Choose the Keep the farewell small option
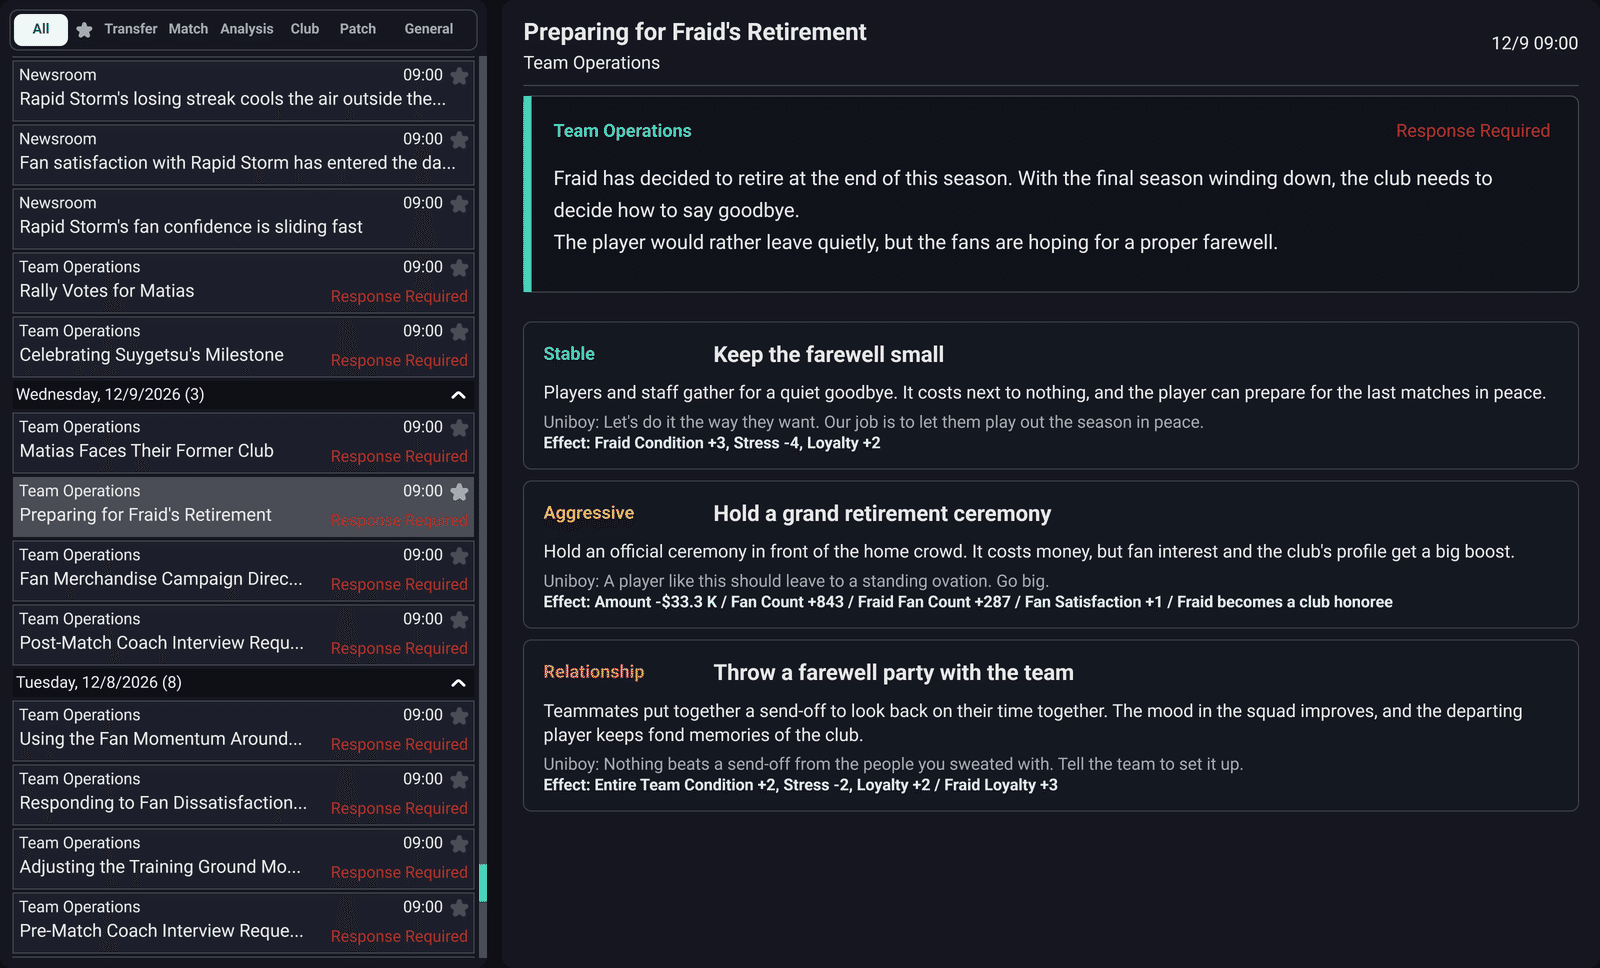The image size is (1600, 968). 1051,395
